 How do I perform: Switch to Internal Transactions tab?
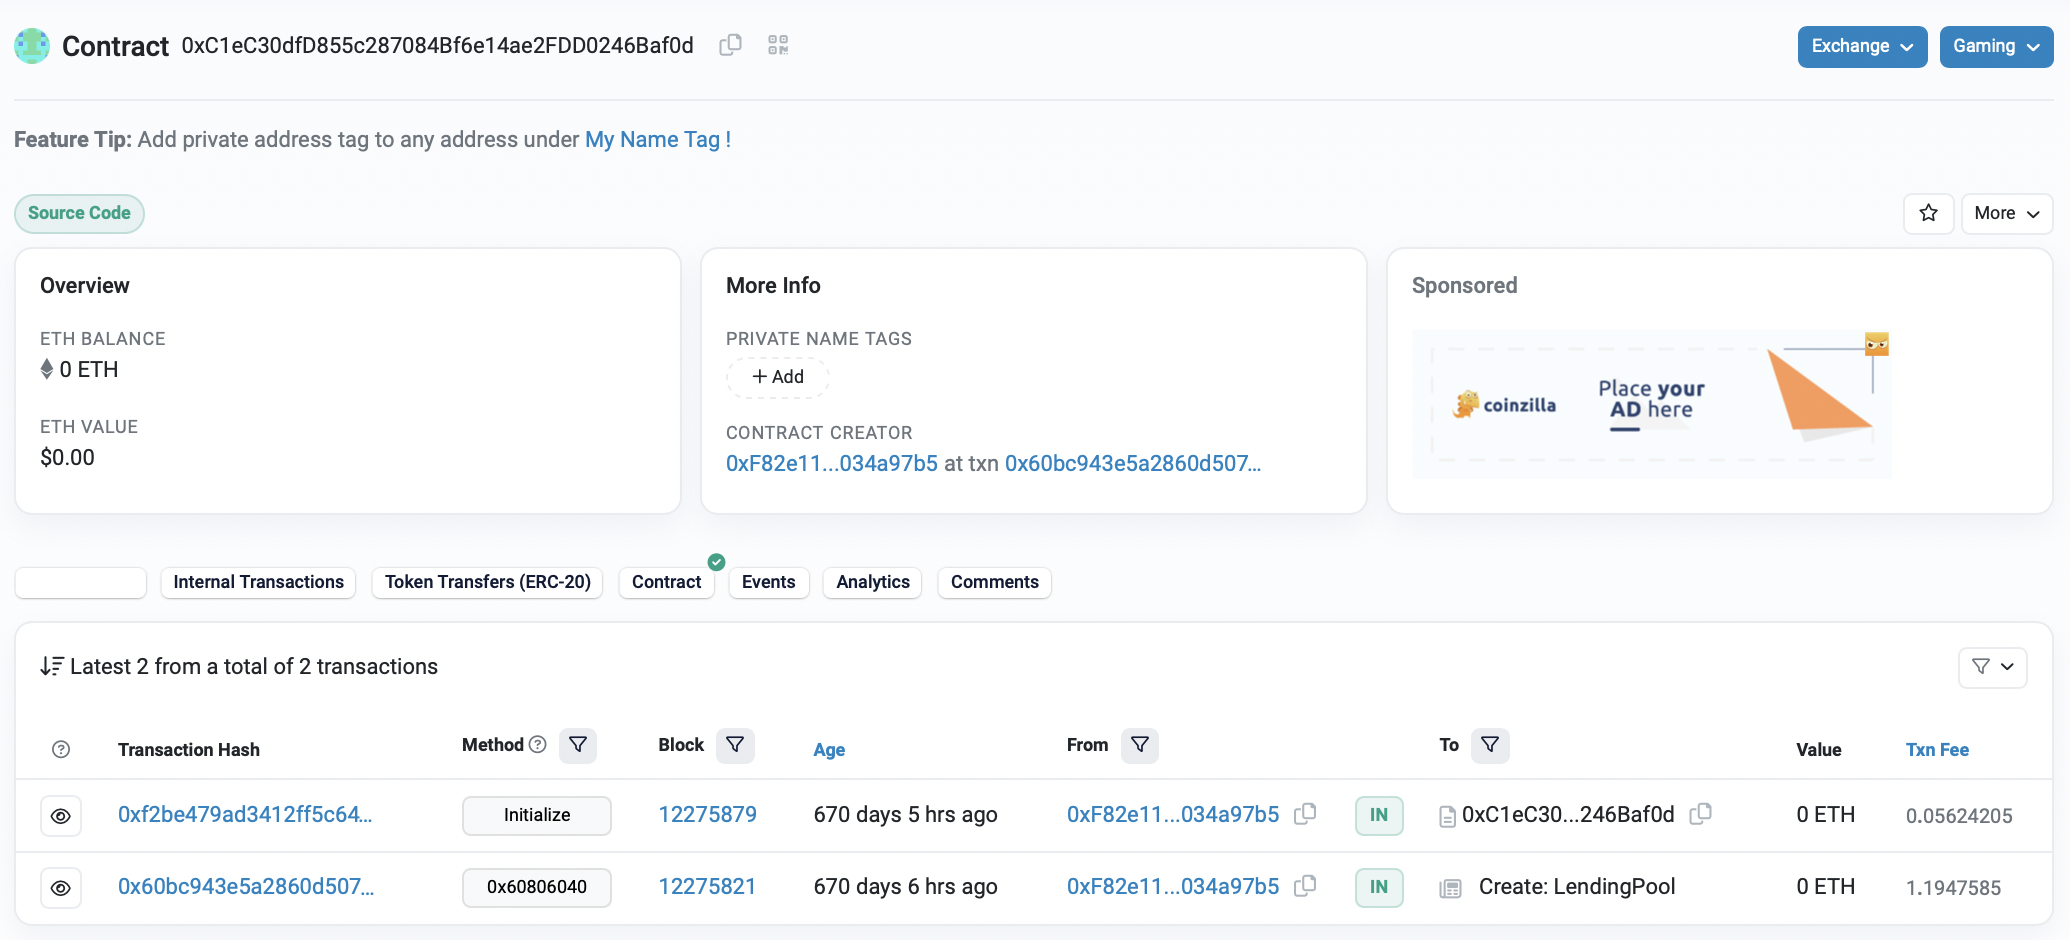click(258, 582)
